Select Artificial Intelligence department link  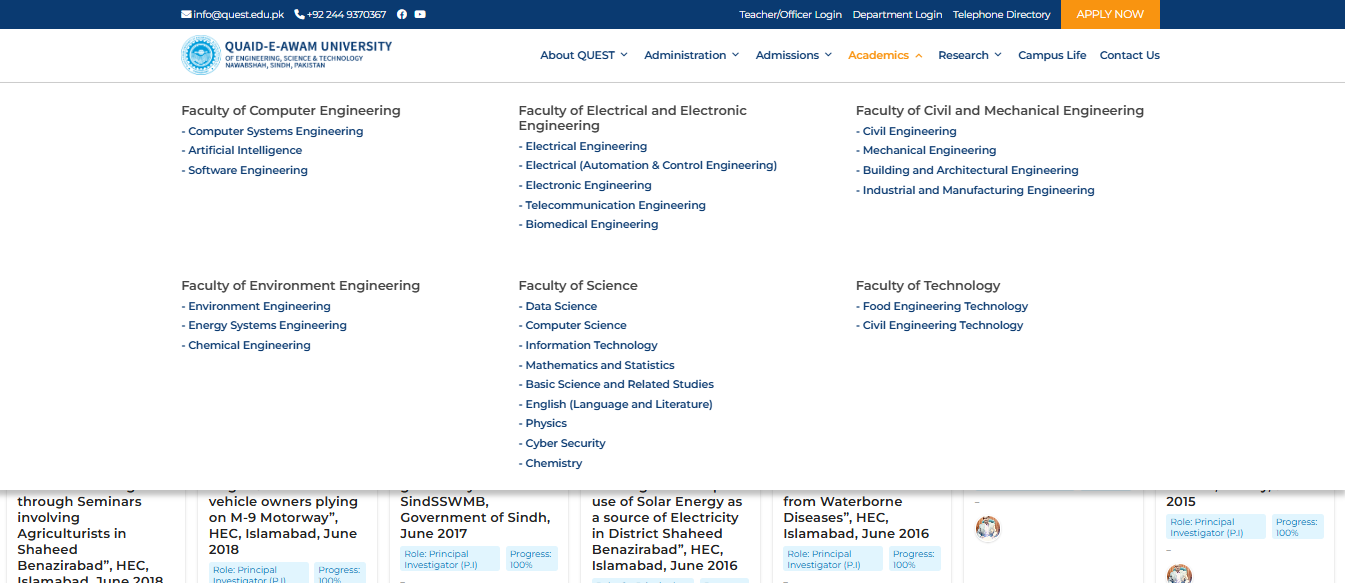click(245, 151)
